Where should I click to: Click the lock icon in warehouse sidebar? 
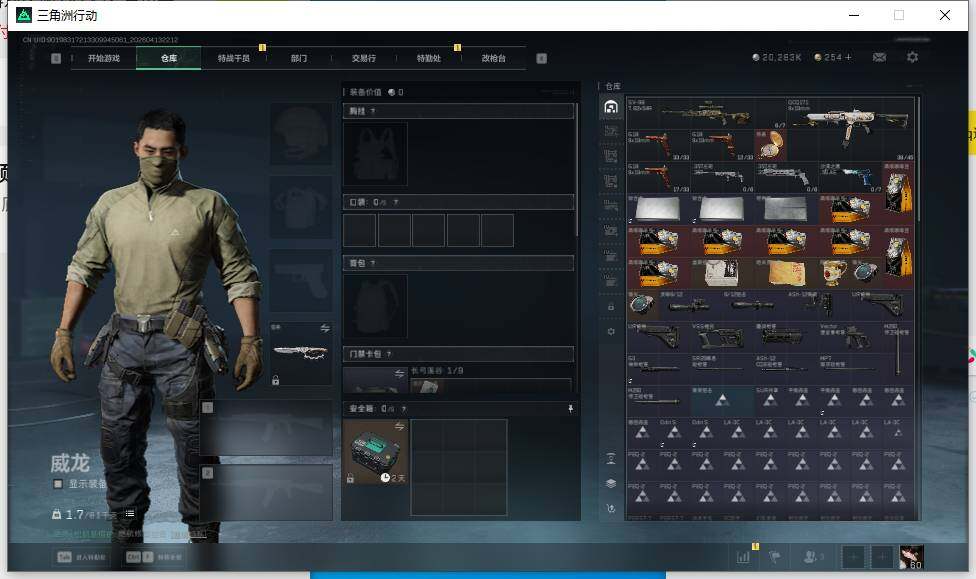pos(611,306)
